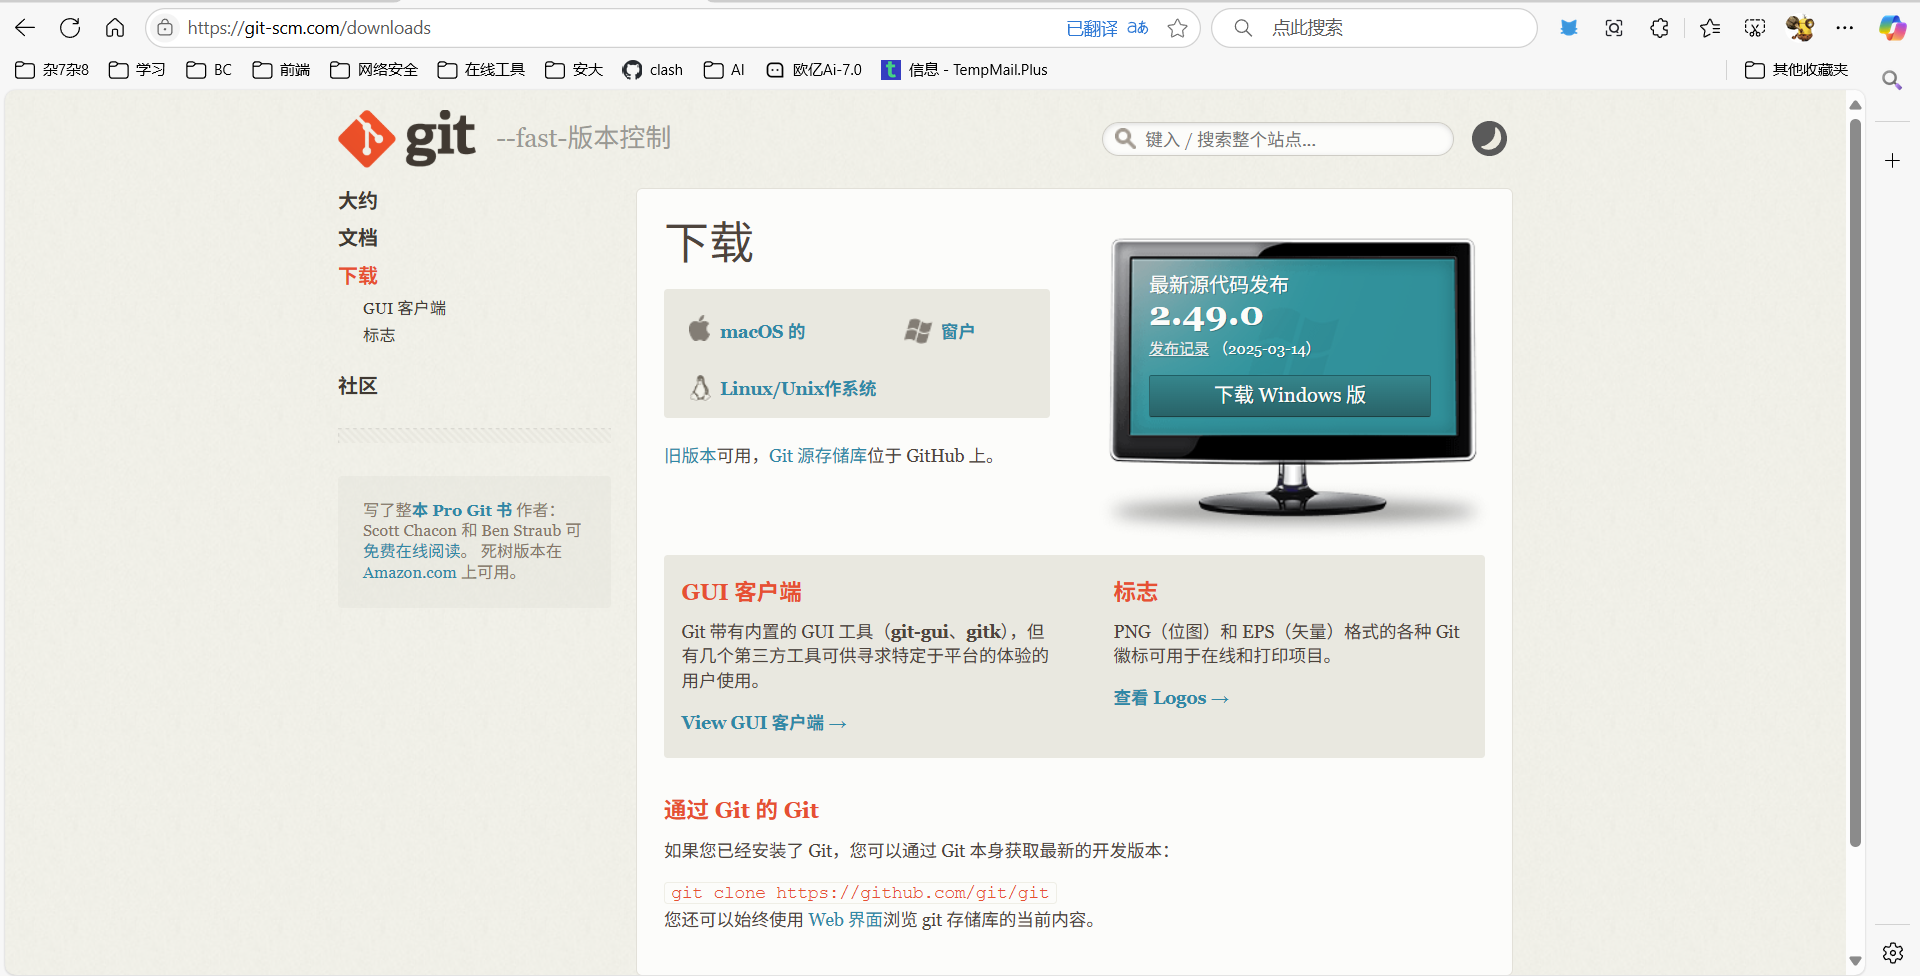This screenshot has width=1920, height=976.
Task: Add a sidebar app with plus icon
Action: (1892, 160)
